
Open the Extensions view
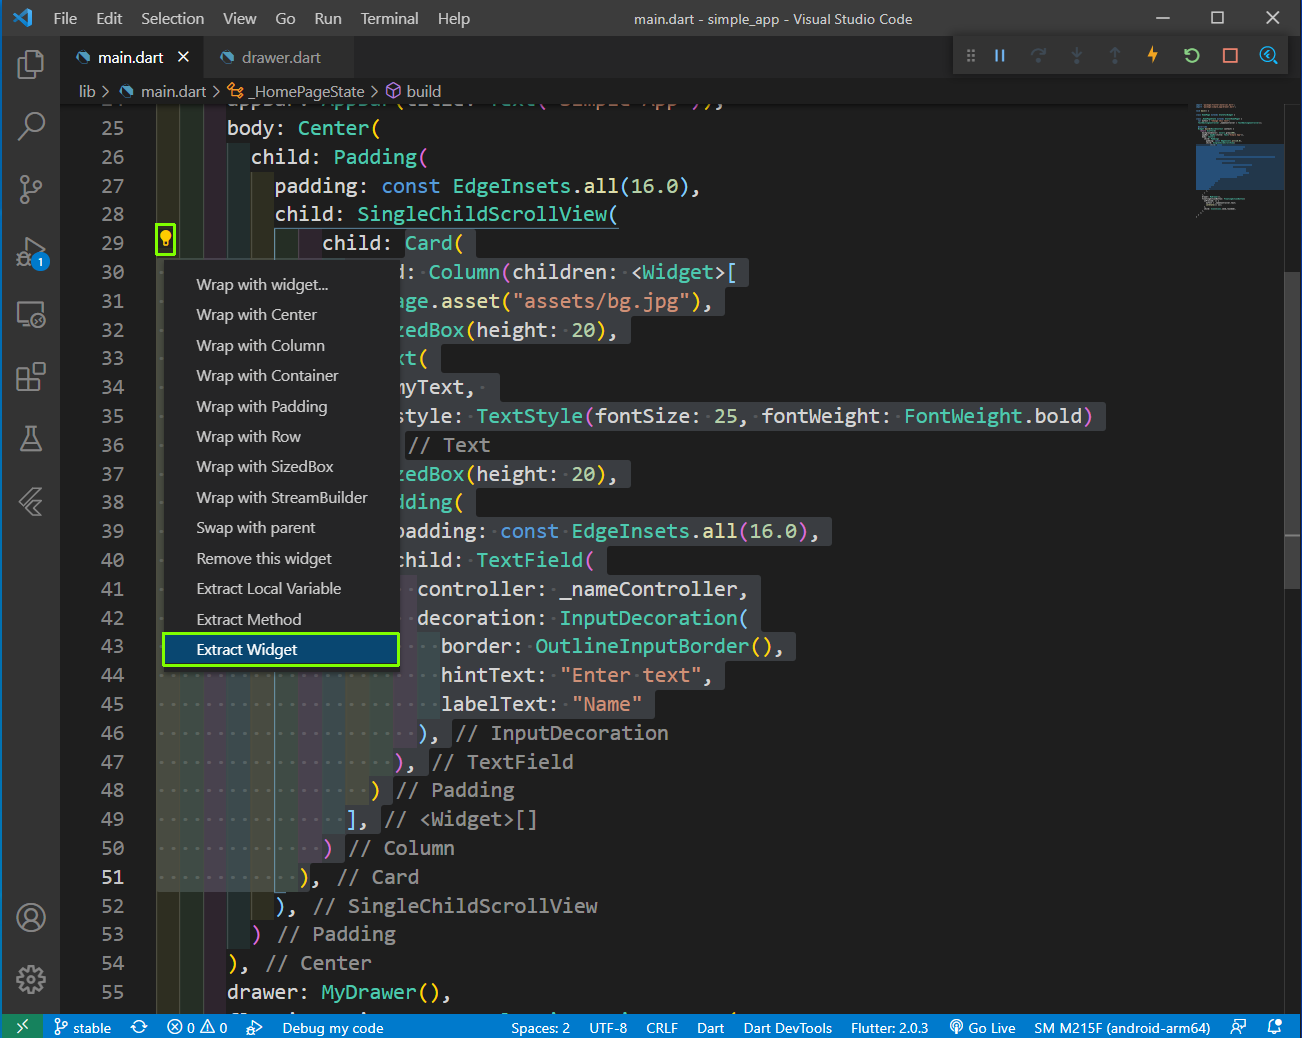click(31, 377)
